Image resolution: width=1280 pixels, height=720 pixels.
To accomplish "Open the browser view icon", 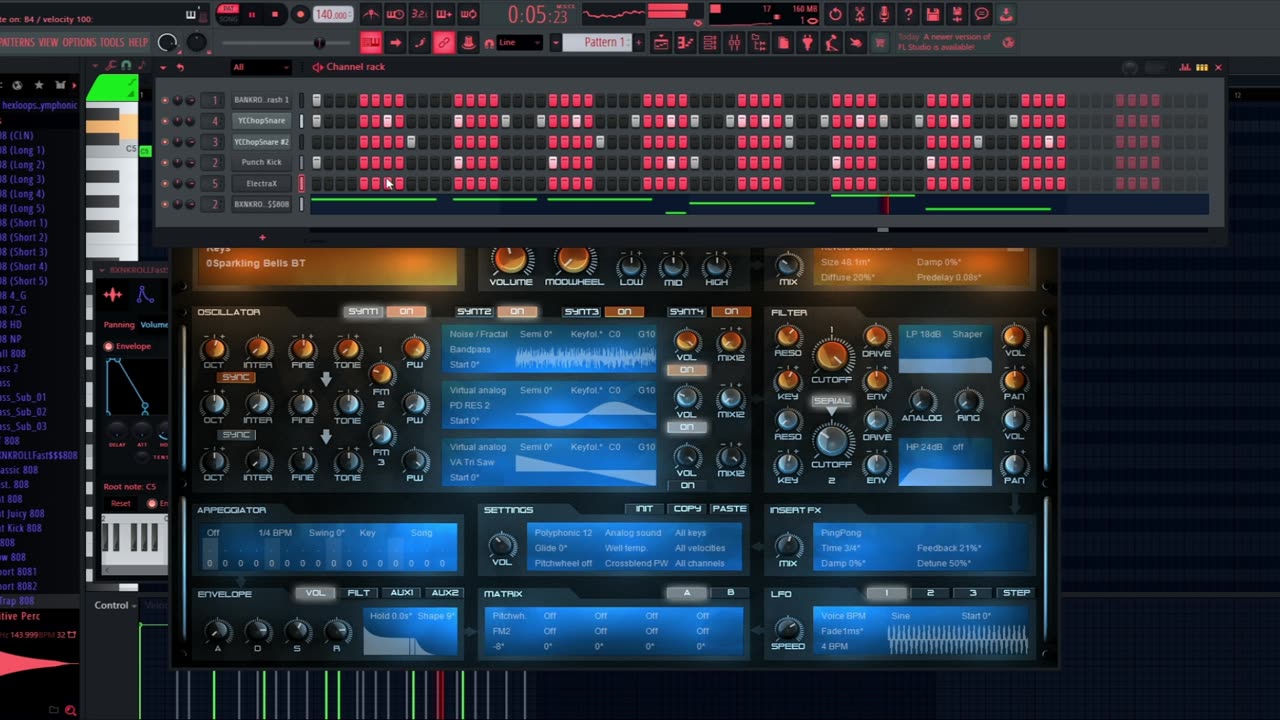I will 759,42.
